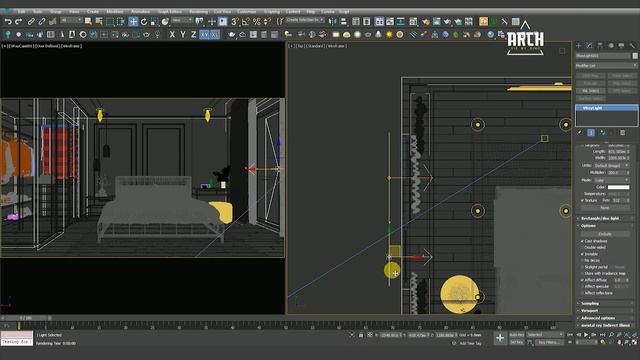
Task: Click the Rectangular Selection Region icon
Action: (x=110, y=21)
